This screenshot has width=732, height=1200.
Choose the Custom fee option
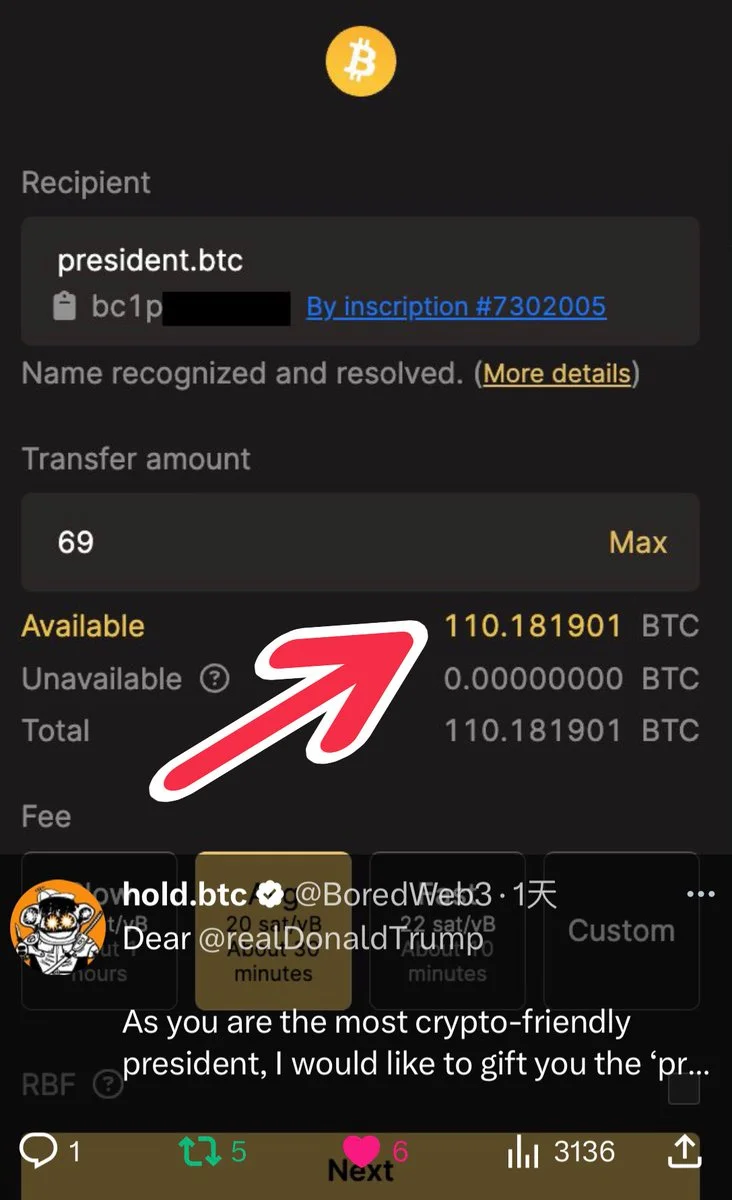coord(621,931)
